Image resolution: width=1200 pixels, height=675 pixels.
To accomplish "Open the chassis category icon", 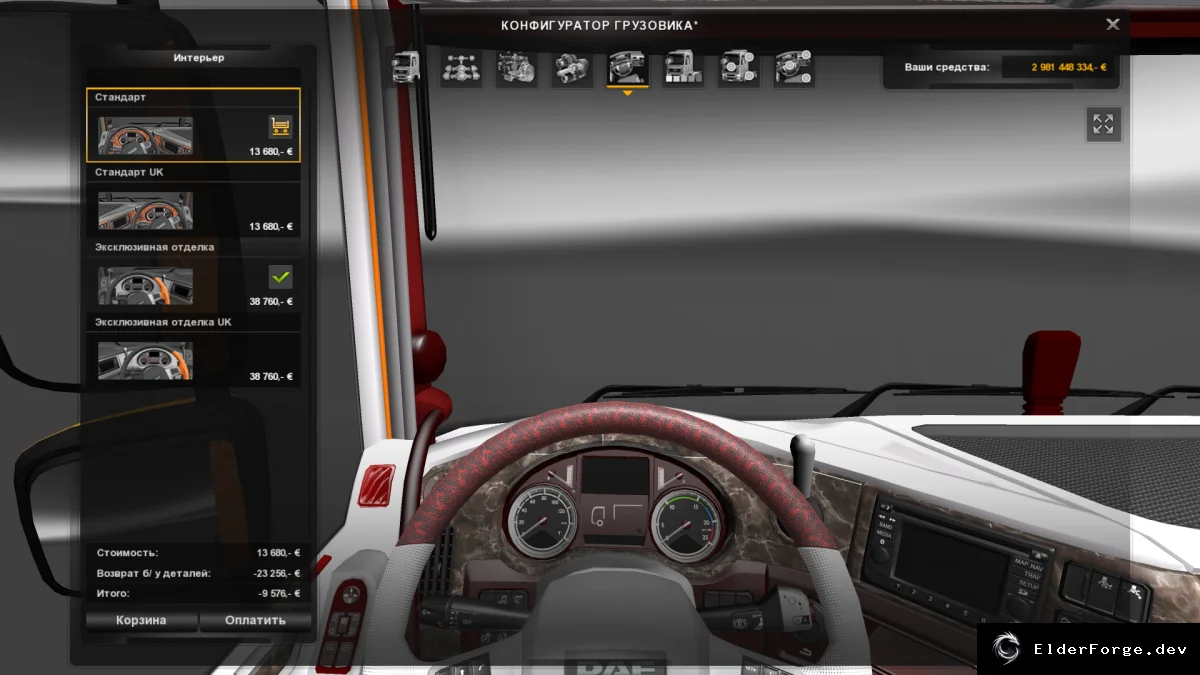I will 462,68.
